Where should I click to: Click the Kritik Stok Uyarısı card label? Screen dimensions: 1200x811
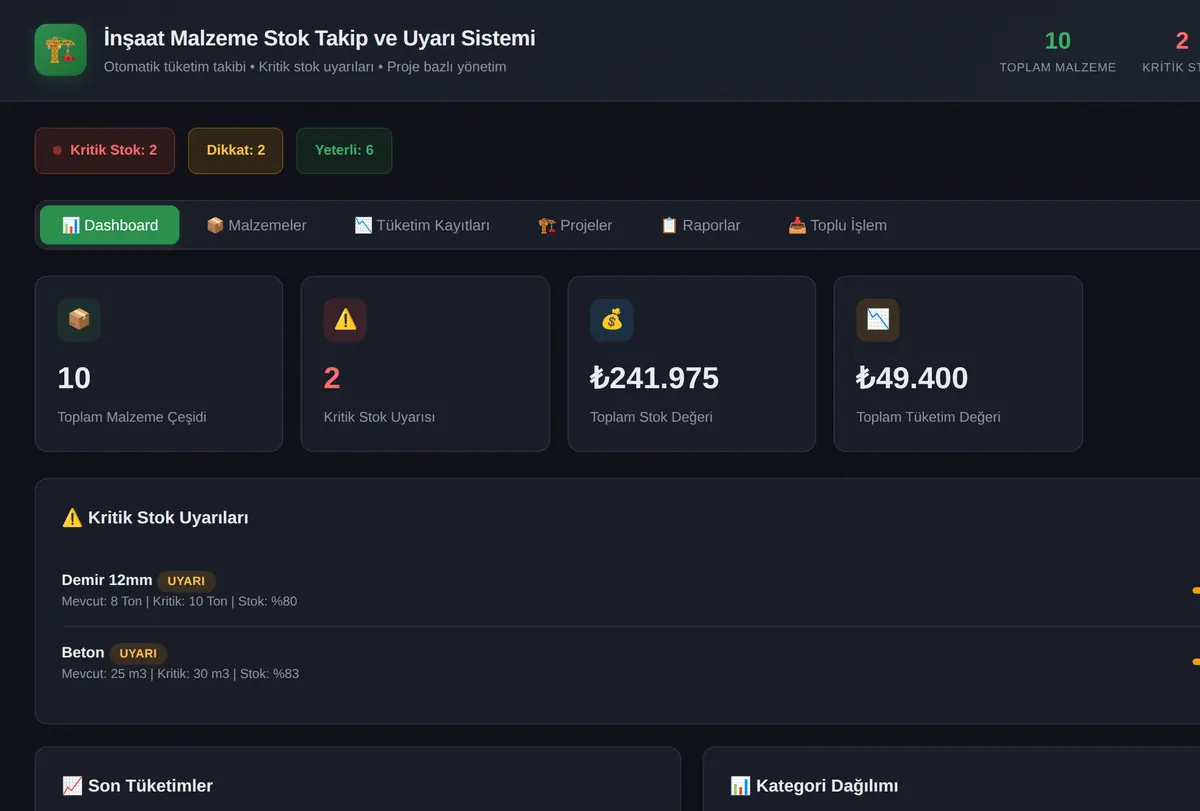[379, 417]
